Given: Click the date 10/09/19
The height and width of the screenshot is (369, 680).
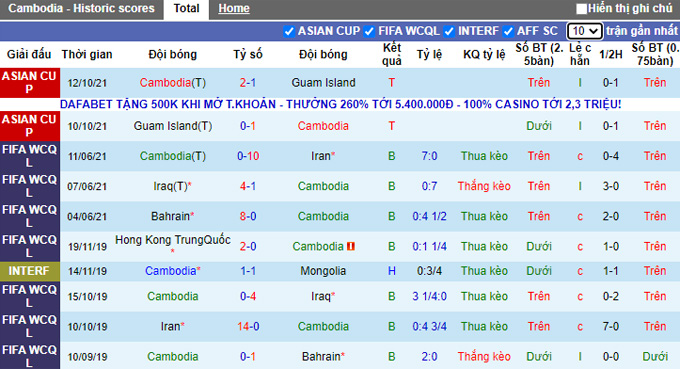Looking at the screenshot, I should coord(87,357).
